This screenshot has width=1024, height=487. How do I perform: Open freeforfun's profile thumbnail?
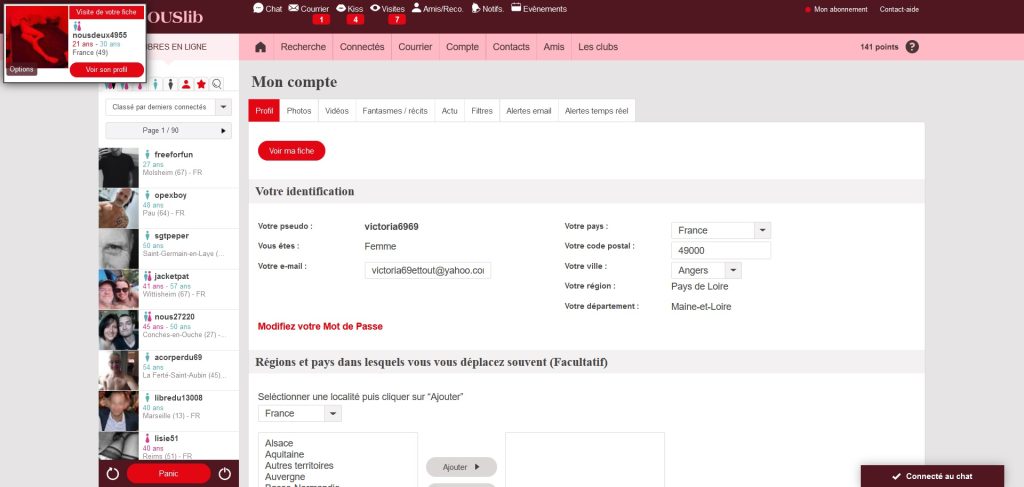(x=118, y=165)
